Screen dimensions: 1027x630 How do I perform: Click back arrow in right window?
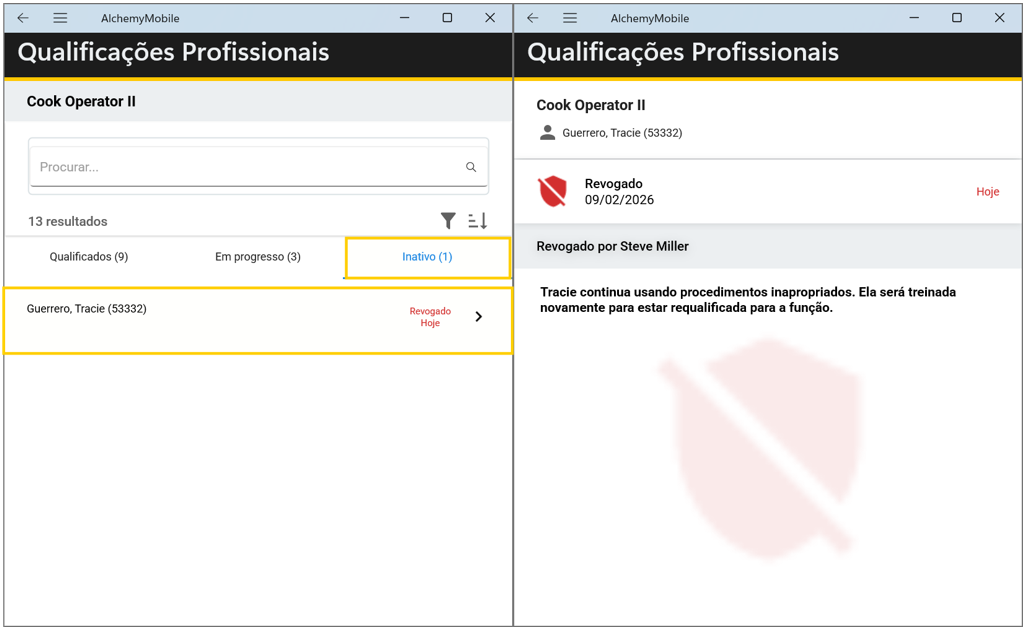[x=533, y=18]
